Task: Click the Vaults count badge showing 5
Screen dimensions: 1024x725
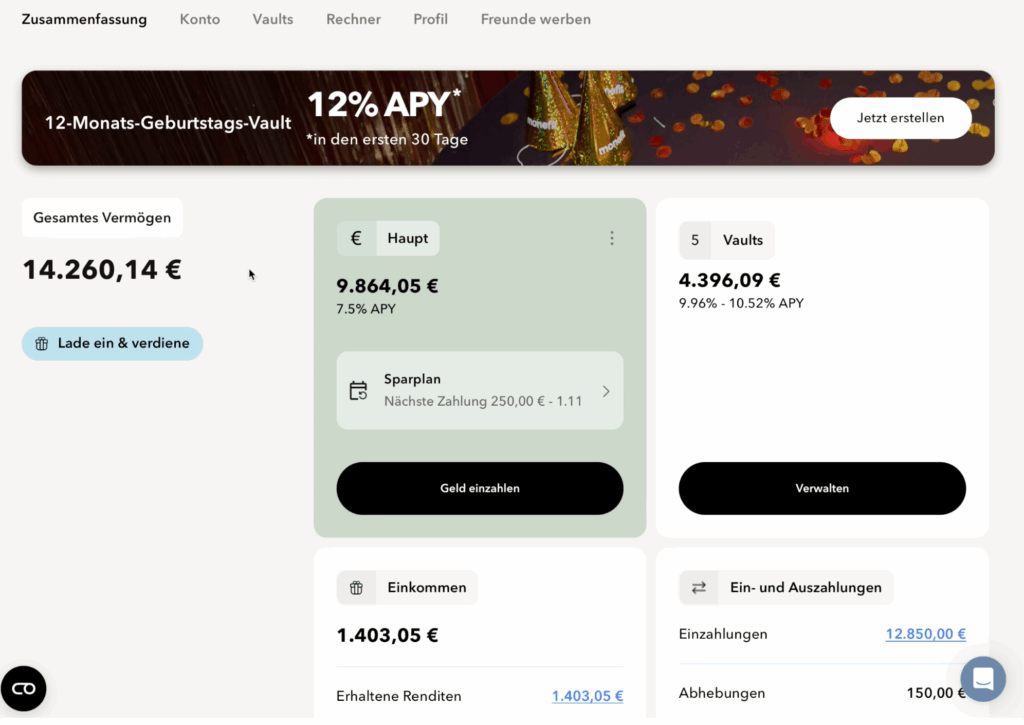Action: click(x=695, y=240)
